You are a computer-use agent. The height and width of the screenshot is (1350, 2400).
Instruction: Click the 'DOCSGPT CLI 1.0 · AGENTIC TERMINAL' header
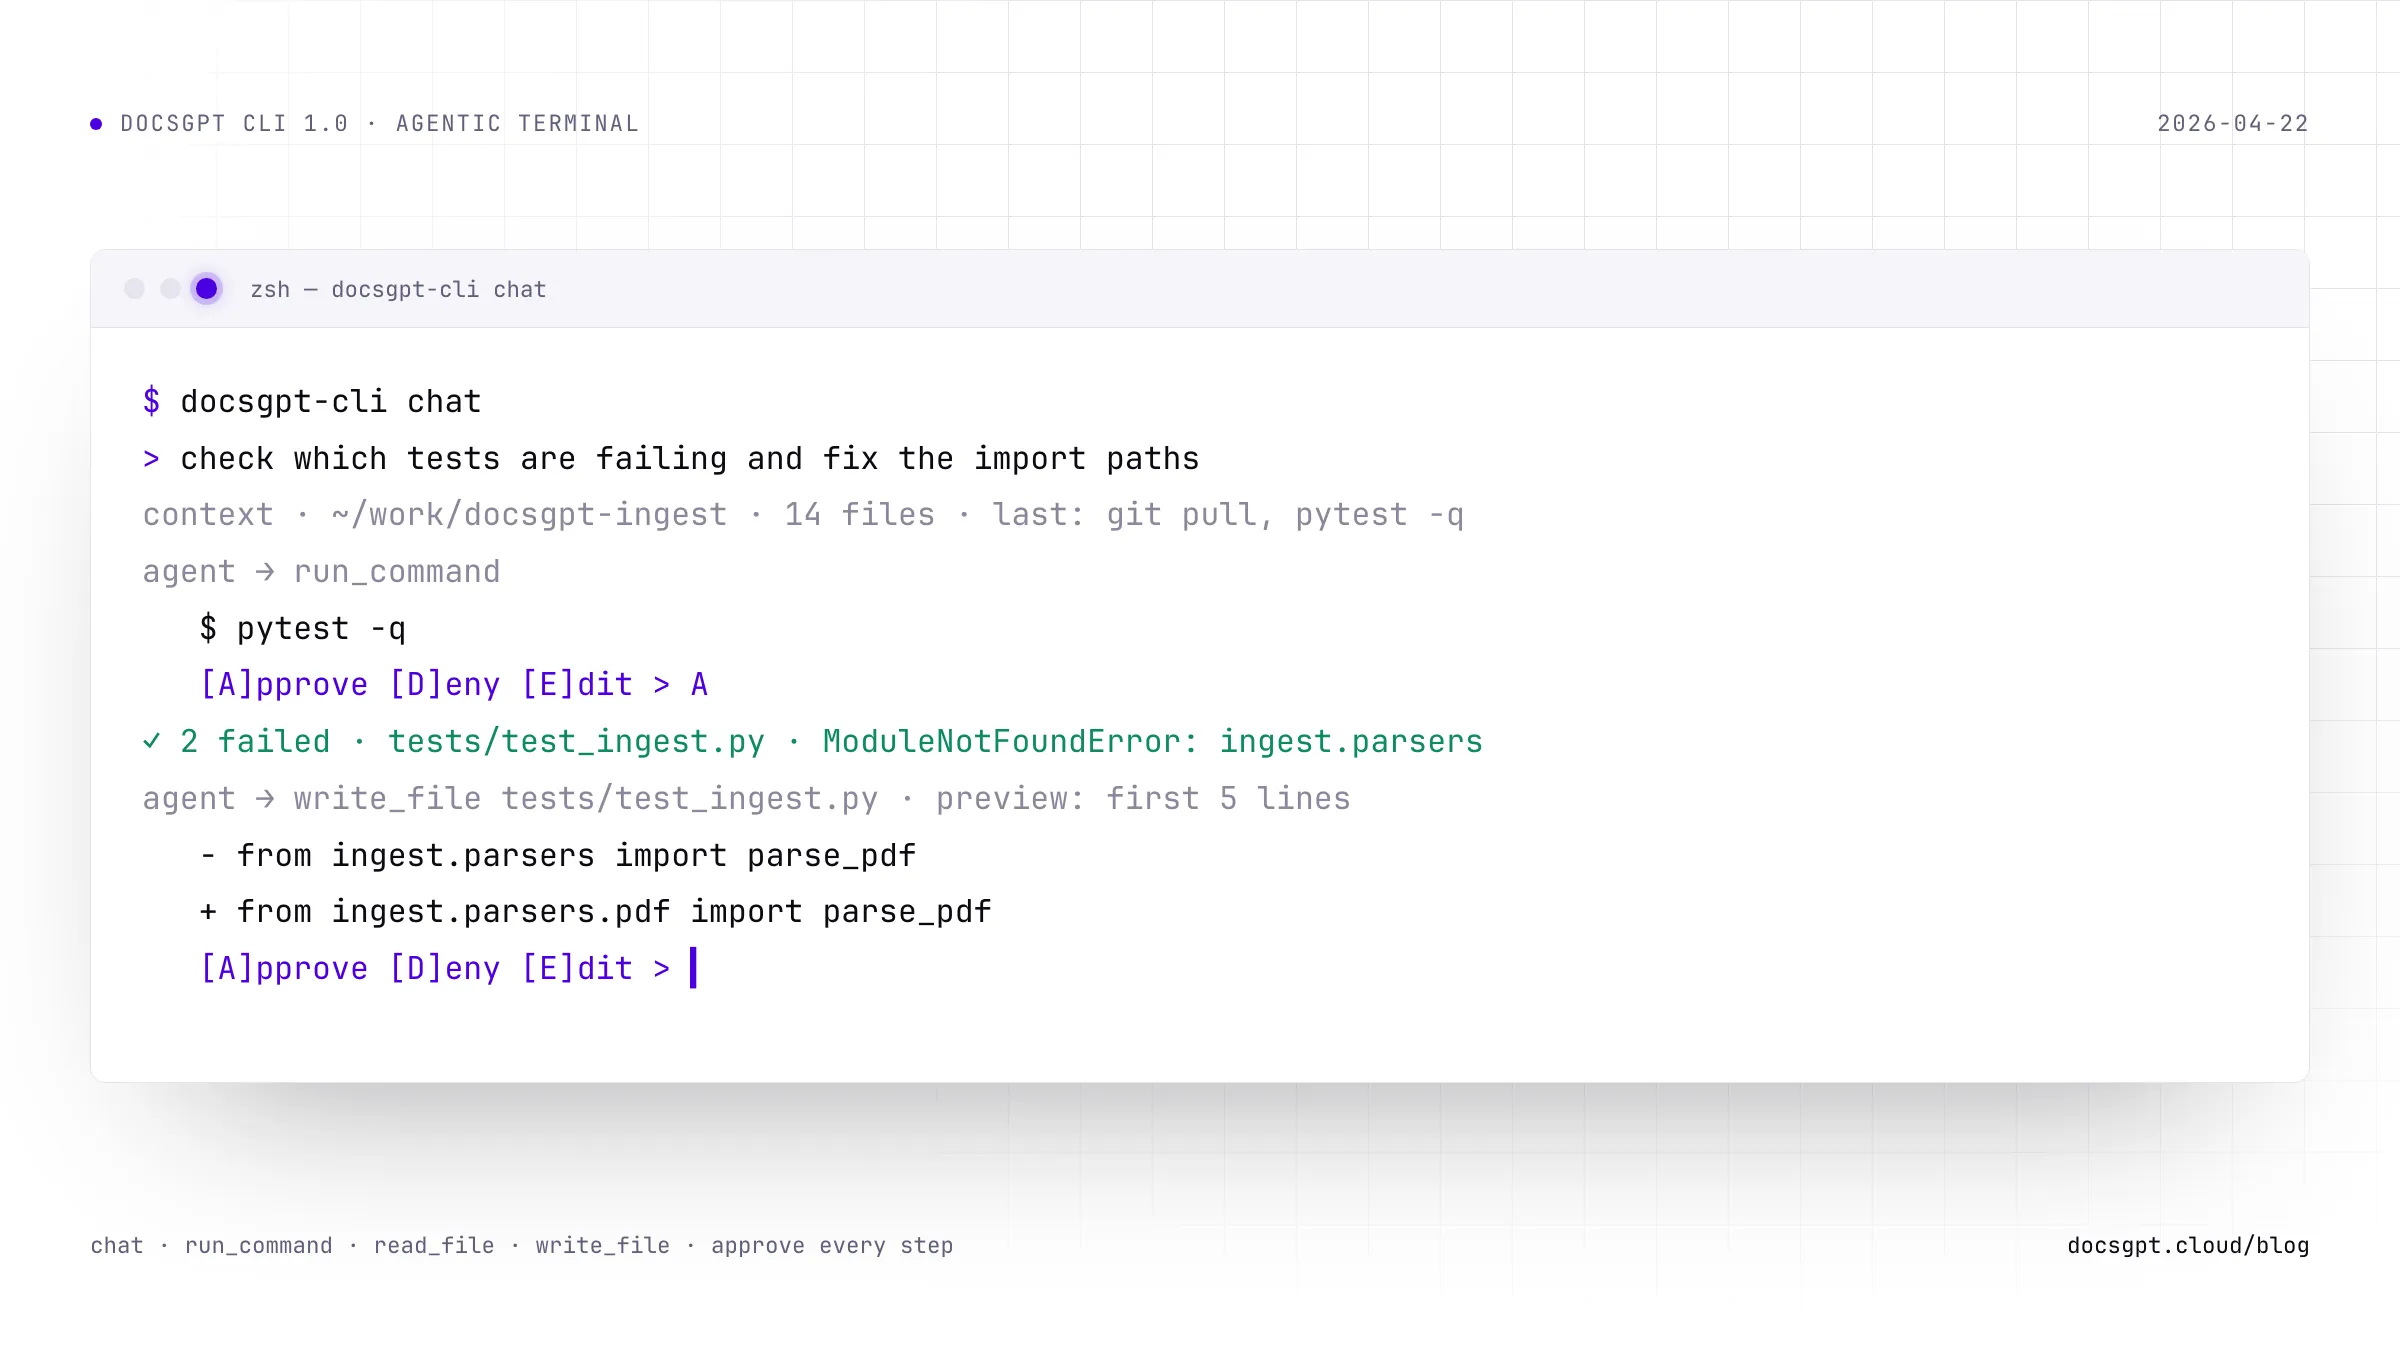pyautogui.click(x=379, y=124)
